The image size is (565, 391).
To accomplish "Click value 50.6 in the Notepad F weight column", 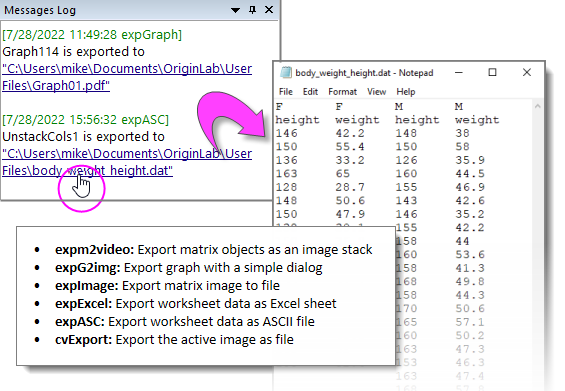I will (x=350, y=200).
